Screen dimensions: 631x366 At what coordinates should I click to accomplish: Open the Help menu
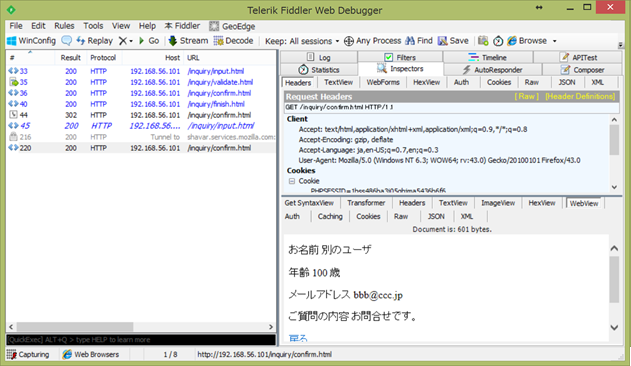(147, 26)
